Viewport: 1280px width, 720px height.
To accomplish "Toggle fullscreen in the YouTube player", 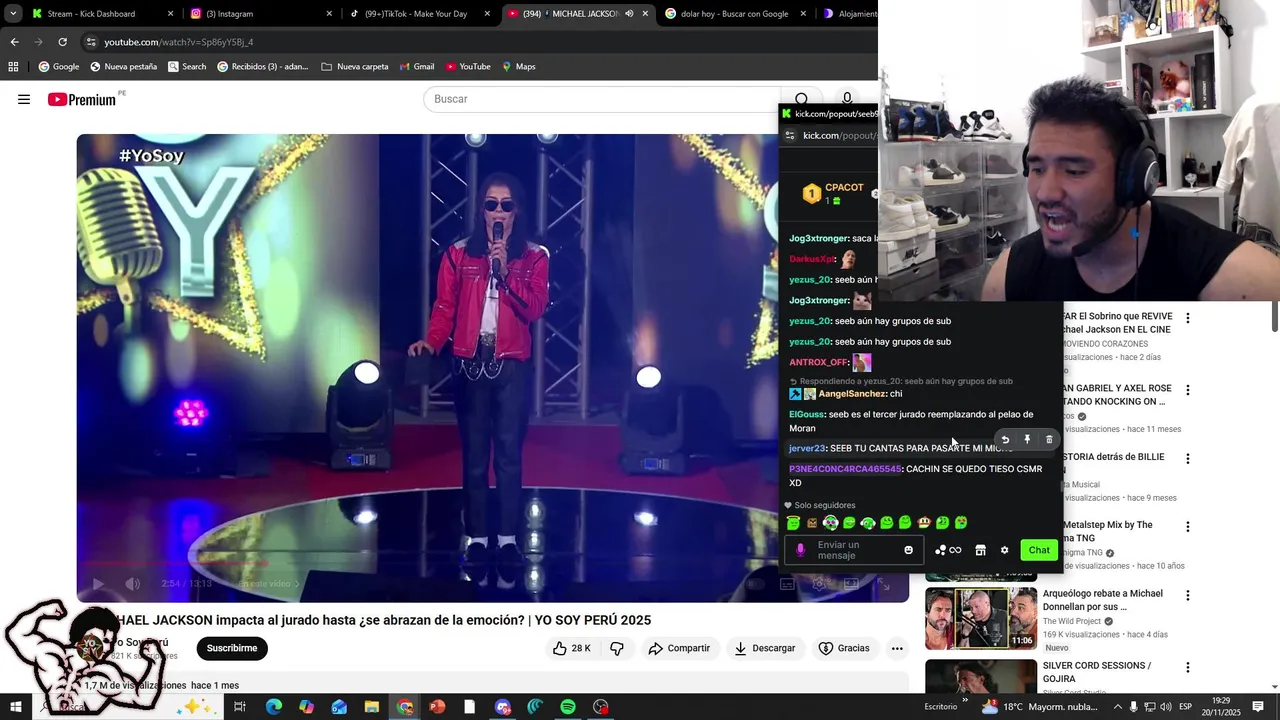I will tap(884, 584).
